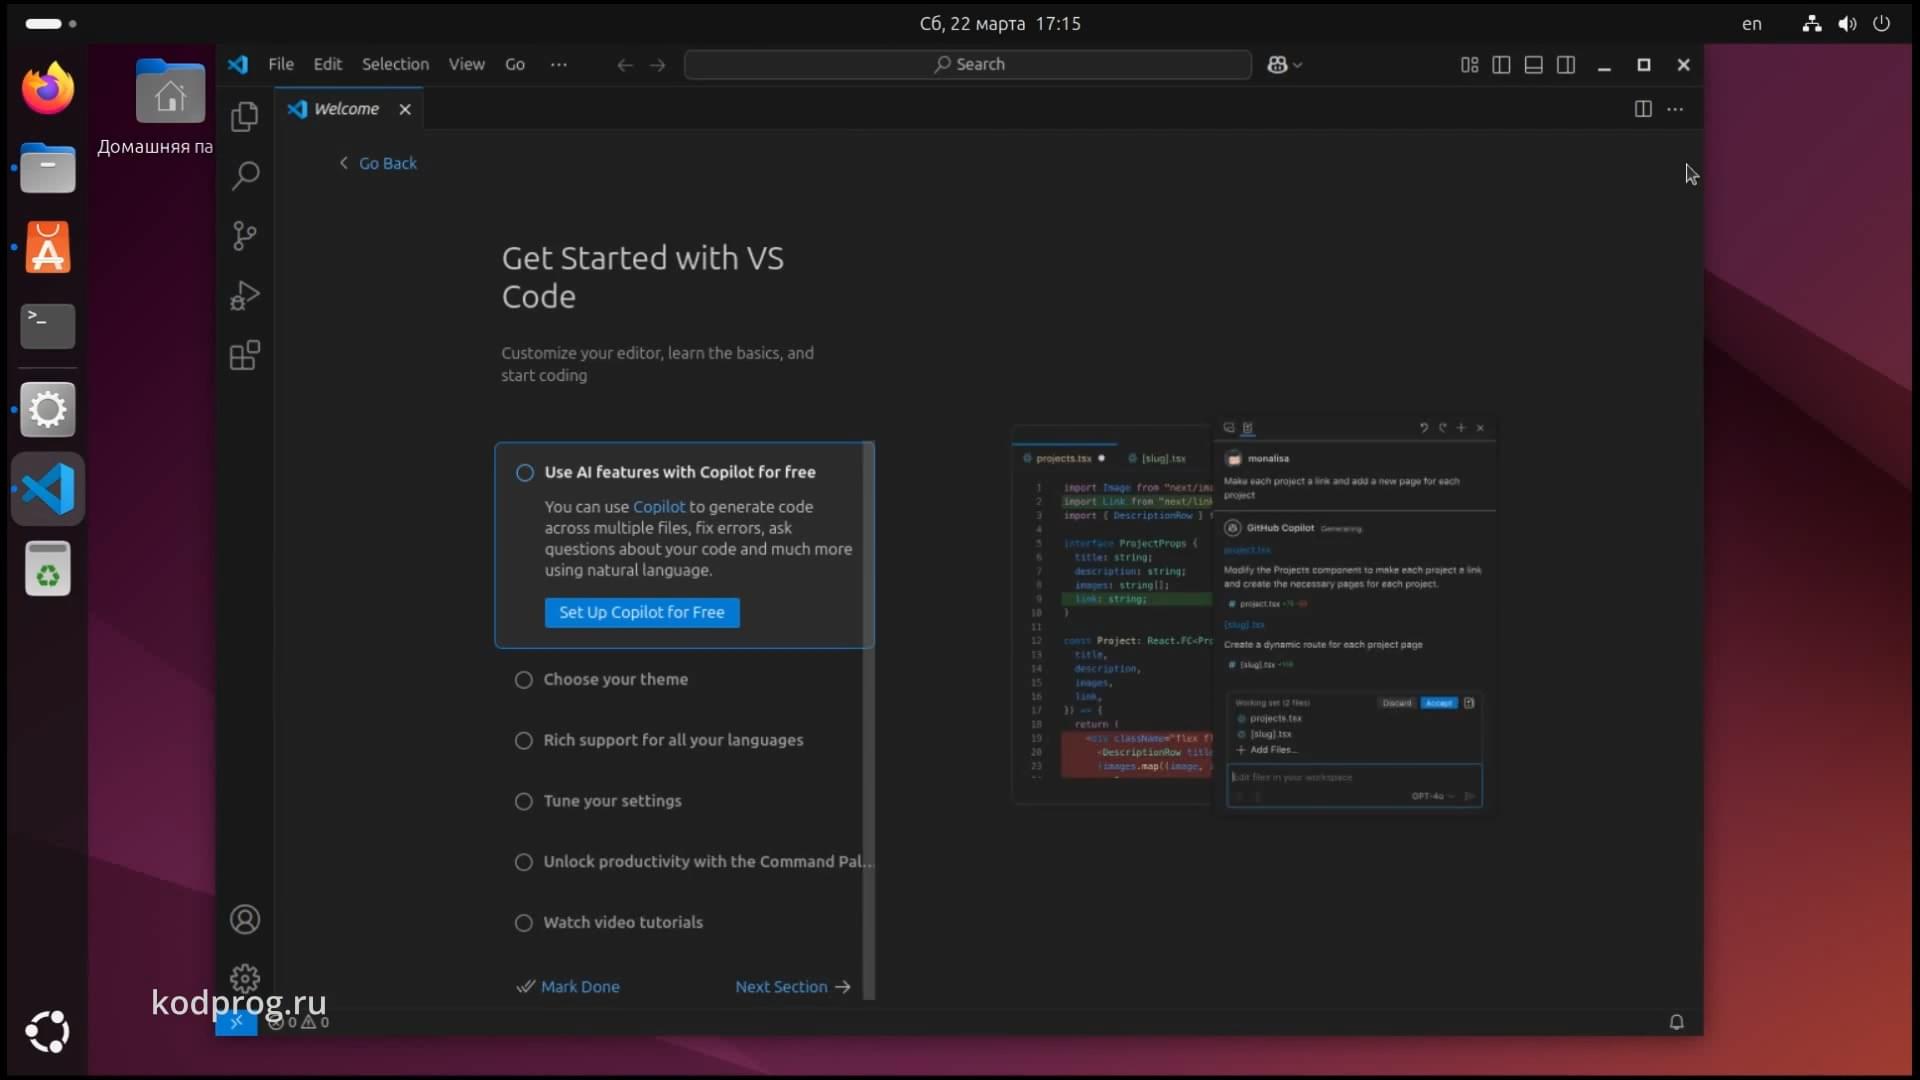This screenshot has width=1920, height=1080.
Task: Toggle the primary side bar
Action: point(1501,65)
